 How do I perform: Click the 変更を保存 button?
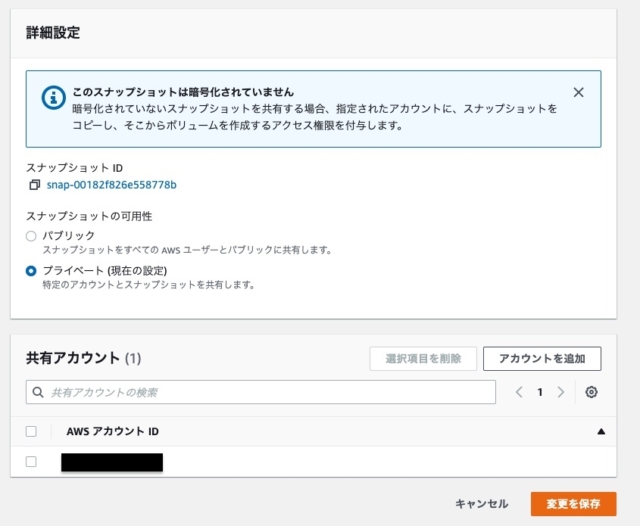coord(573,504)
